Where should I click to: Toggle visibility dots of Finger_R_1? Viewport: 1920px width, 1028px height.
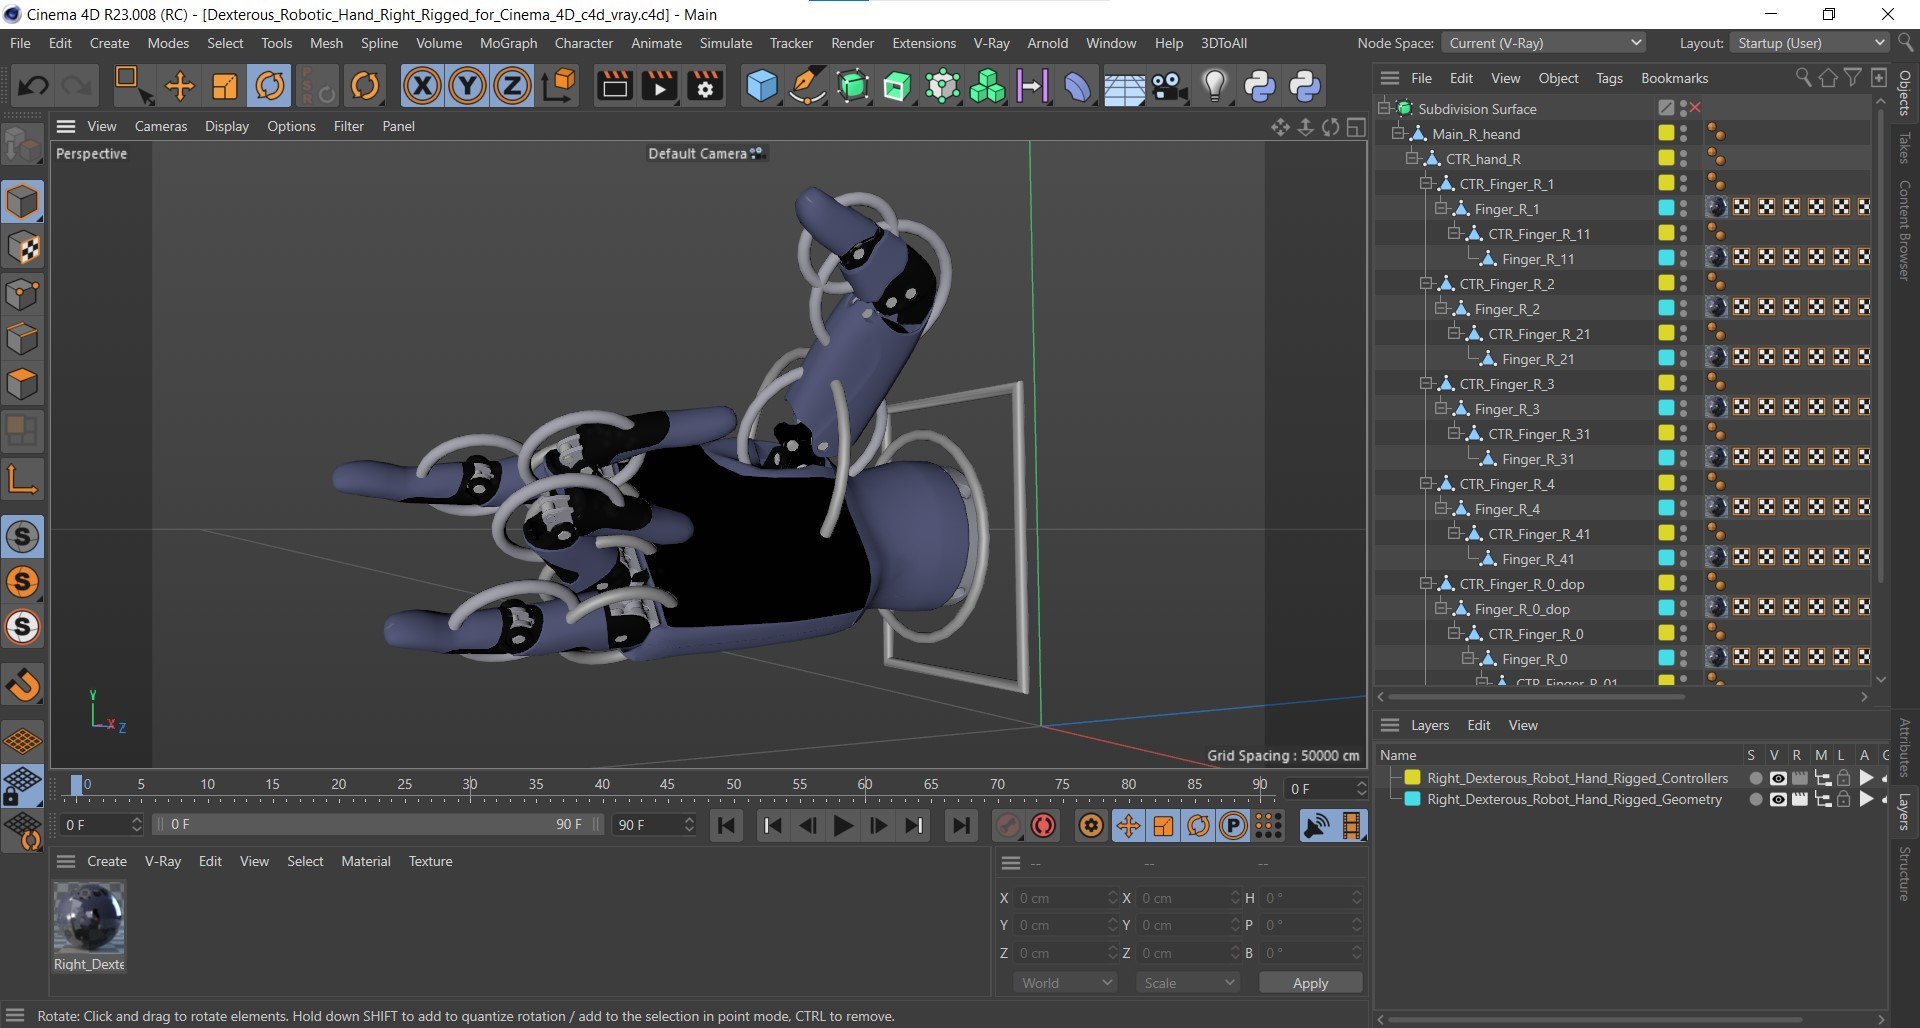click(1684, 208)
